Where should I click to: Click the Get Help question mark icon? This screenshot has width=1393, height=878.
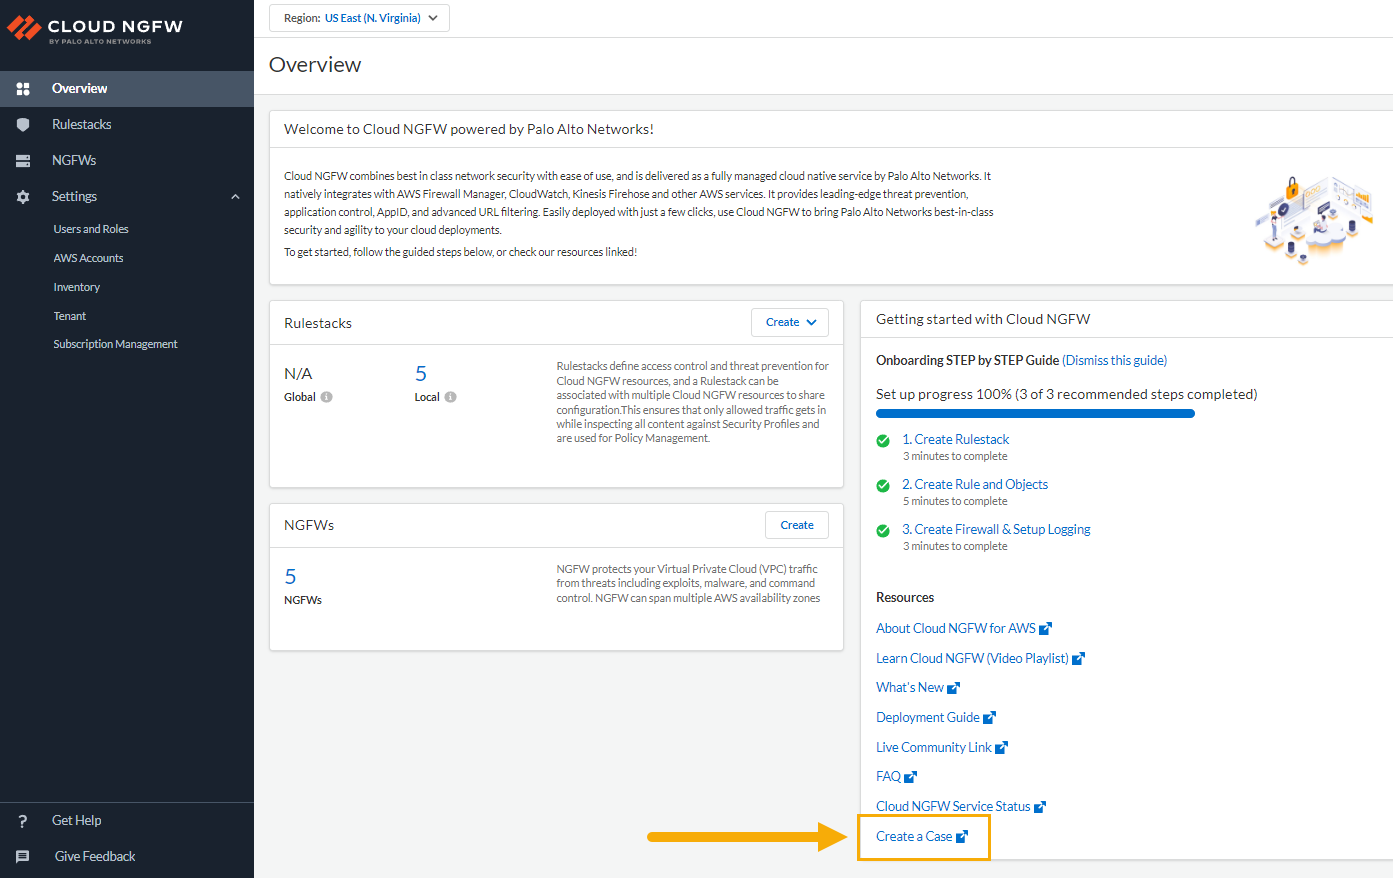(x=23, y=821)
